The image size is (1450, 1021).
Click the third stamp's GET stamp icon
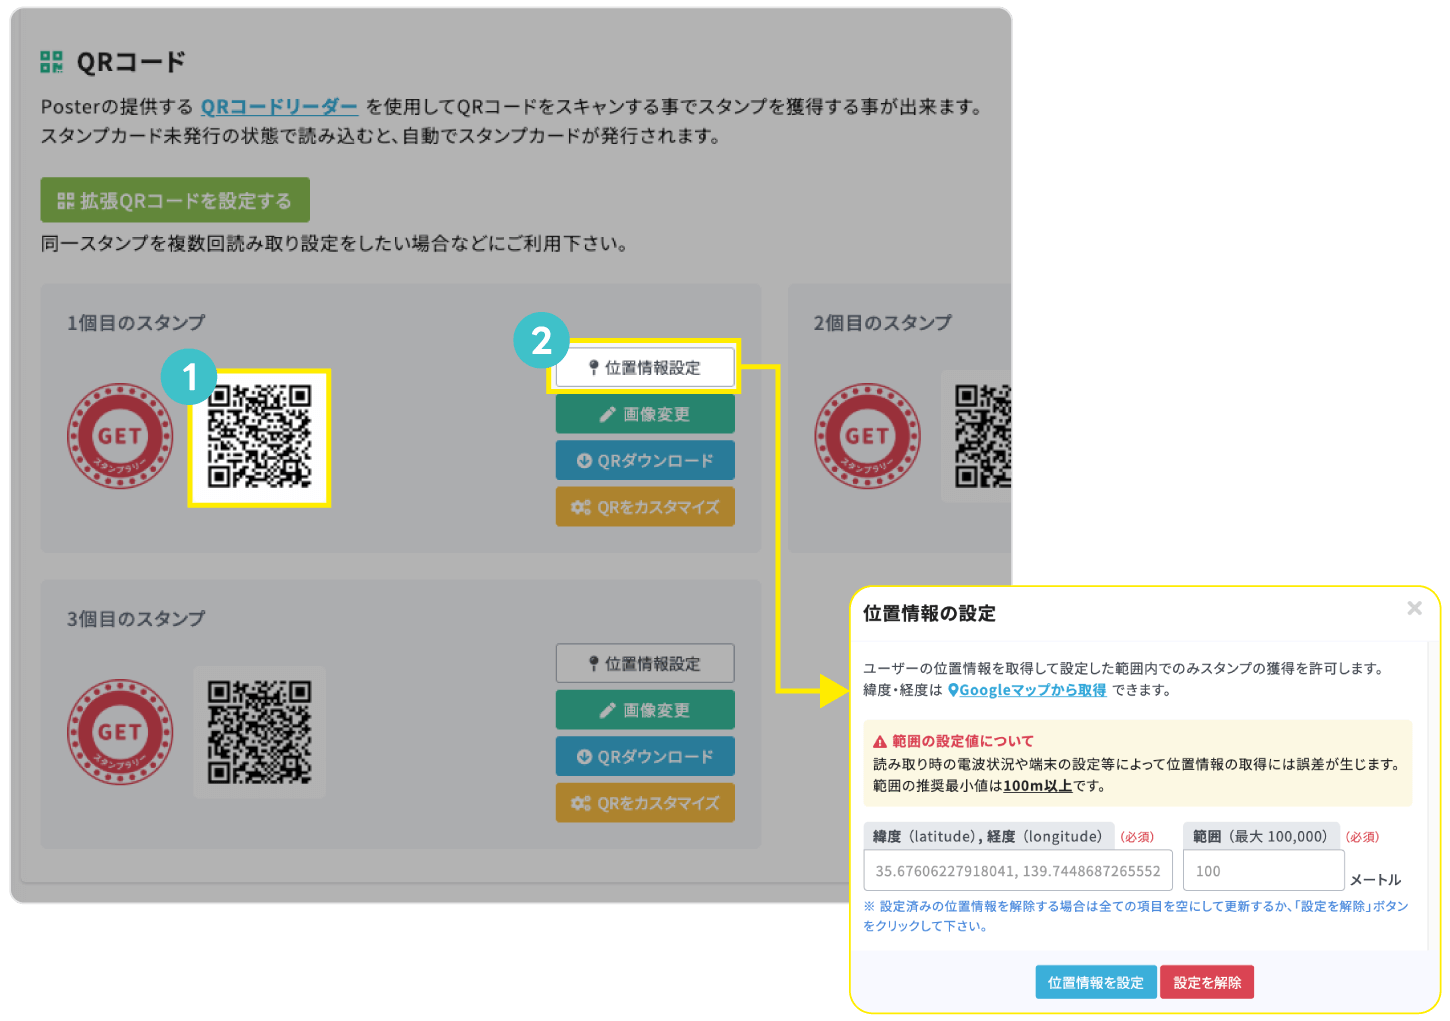(x=120, y=732)
